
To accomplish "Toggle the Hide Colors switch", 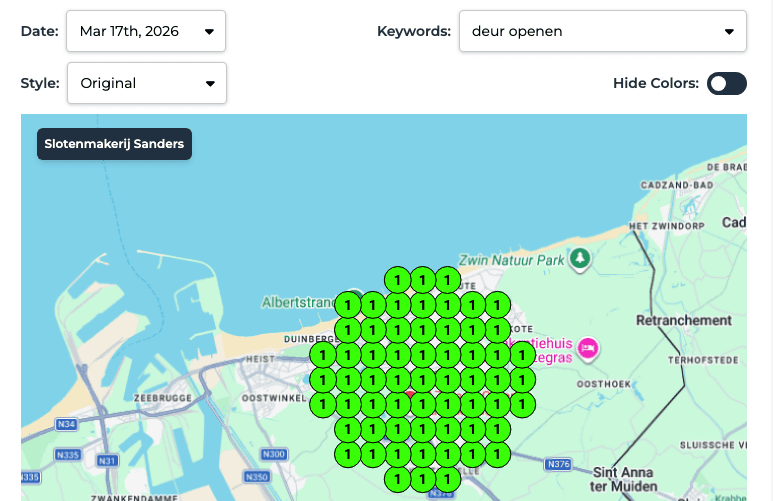I will tap(727, 83).
